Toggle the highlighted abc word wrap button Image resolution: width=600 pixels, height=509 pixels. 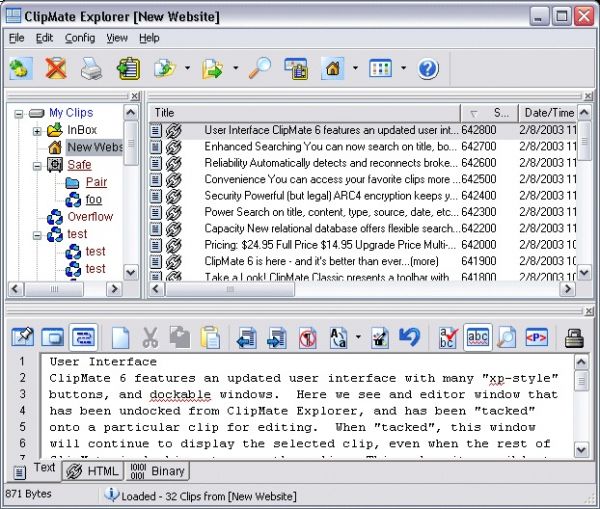click(x=478, y=337)
